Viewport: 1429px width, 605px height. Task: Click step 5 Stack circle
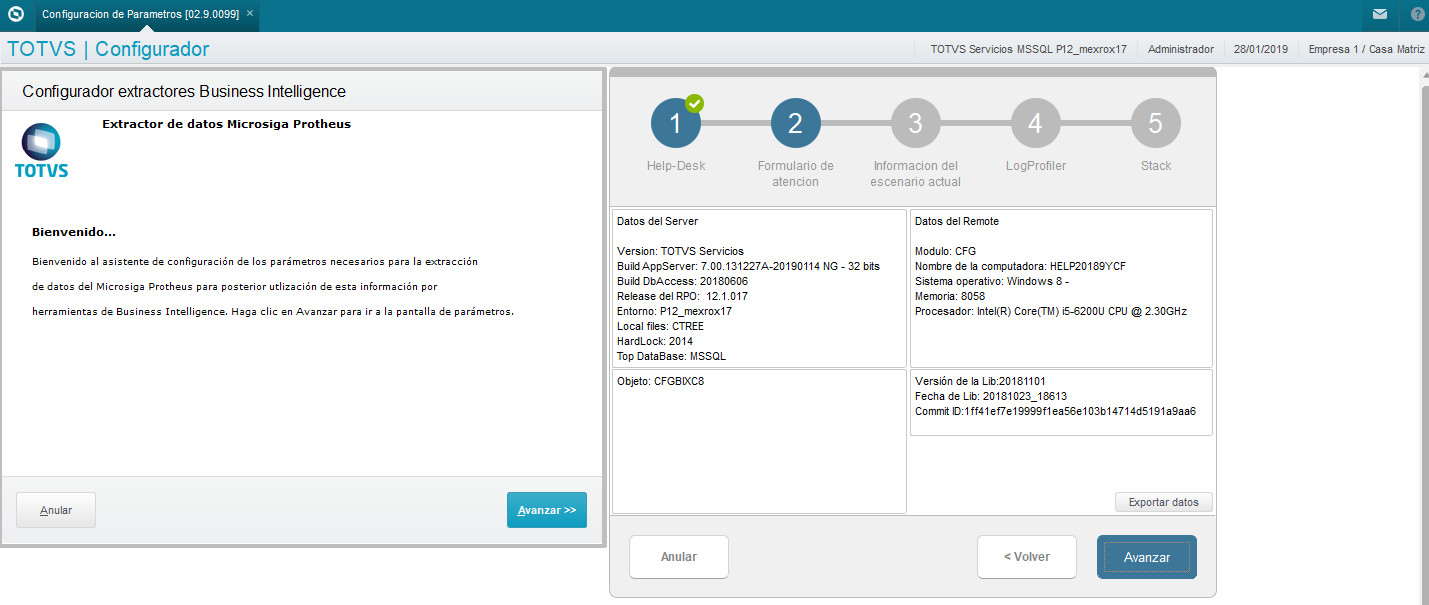[x=1156, y=124]
